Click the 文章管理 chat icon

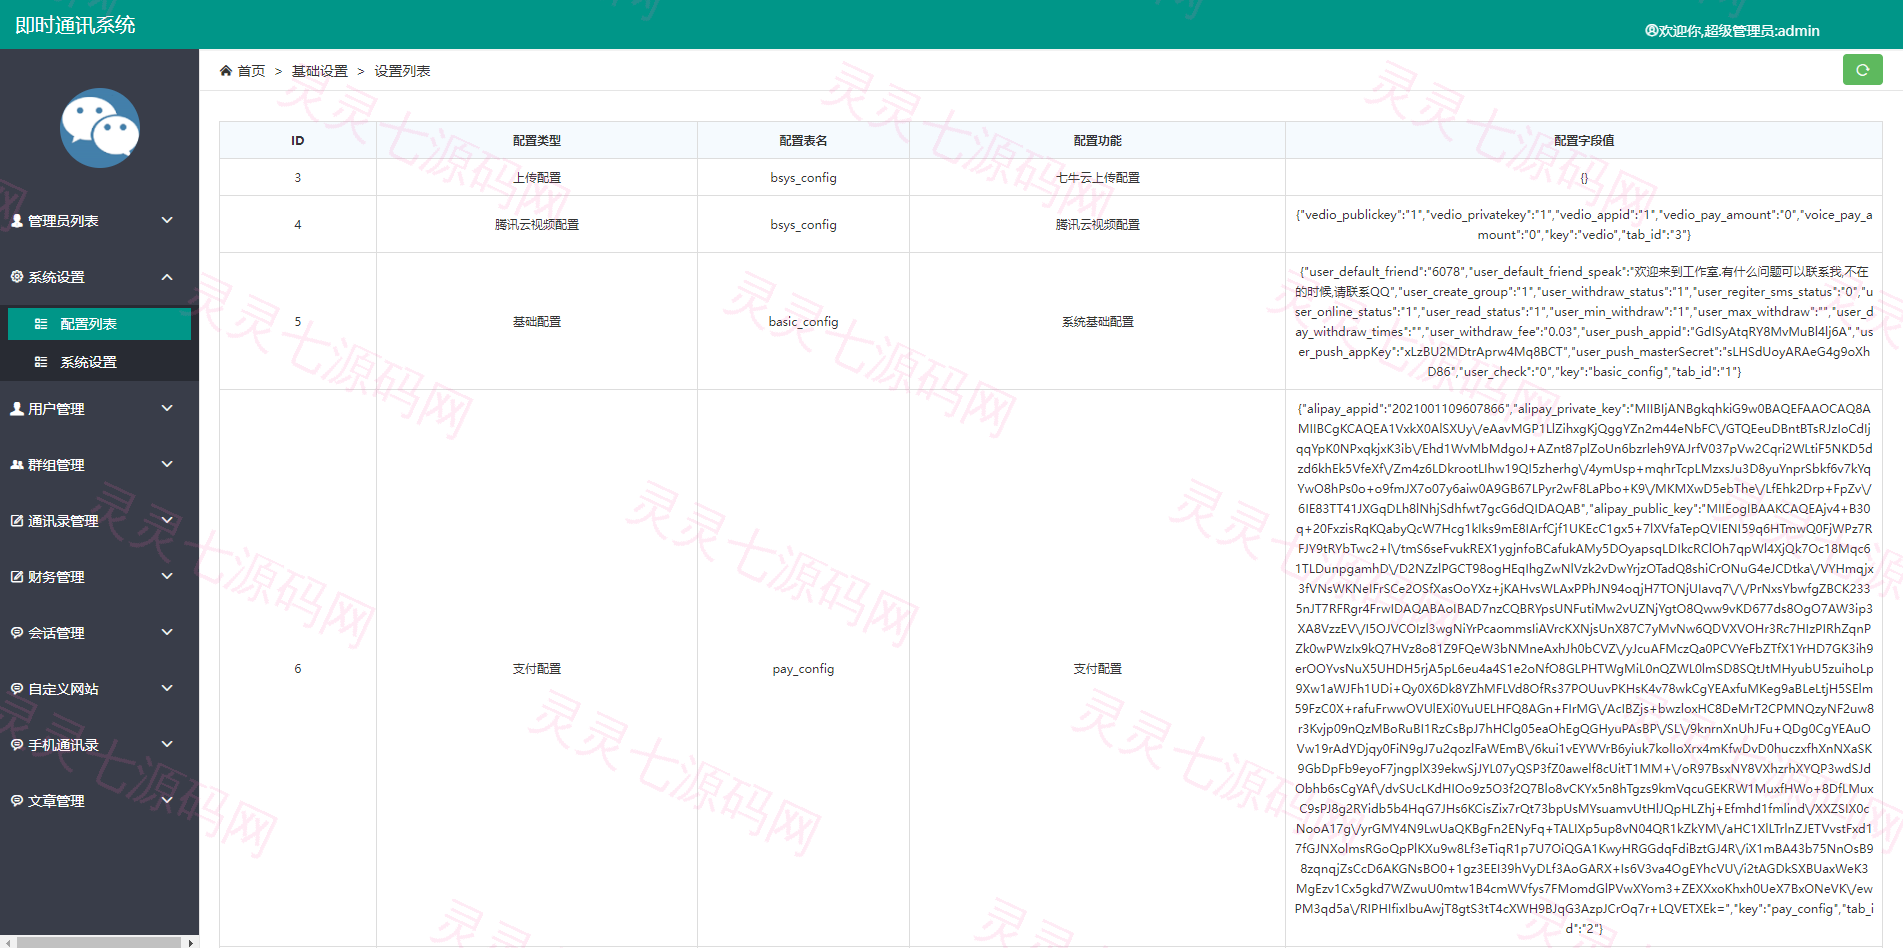pyautogui.click(x=17, y=801)
